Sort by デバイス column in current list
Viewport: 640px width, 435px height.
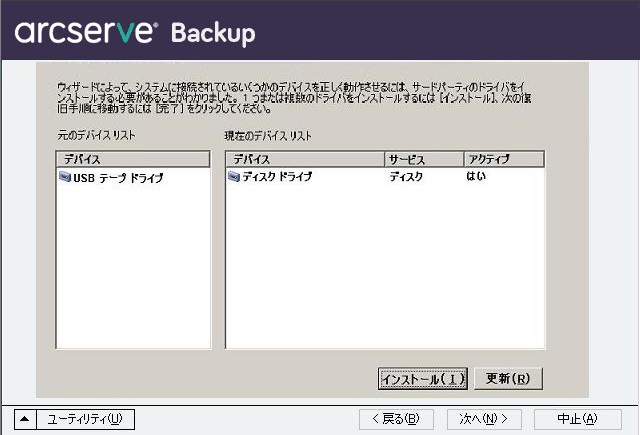click(x=305, y=159)
